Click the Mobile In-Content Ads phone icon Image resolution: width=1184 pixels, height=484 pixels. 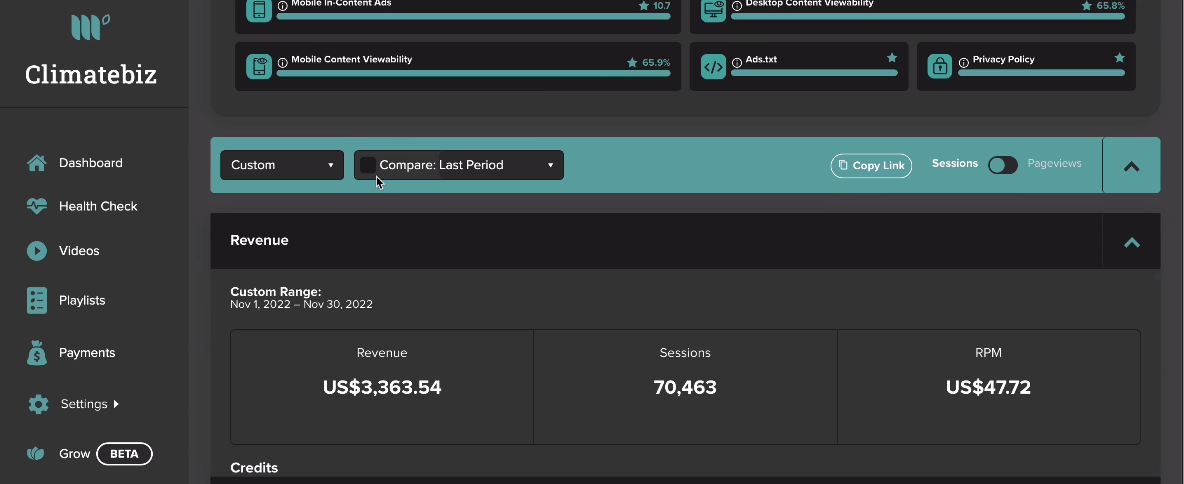click(x=259, y=10)
